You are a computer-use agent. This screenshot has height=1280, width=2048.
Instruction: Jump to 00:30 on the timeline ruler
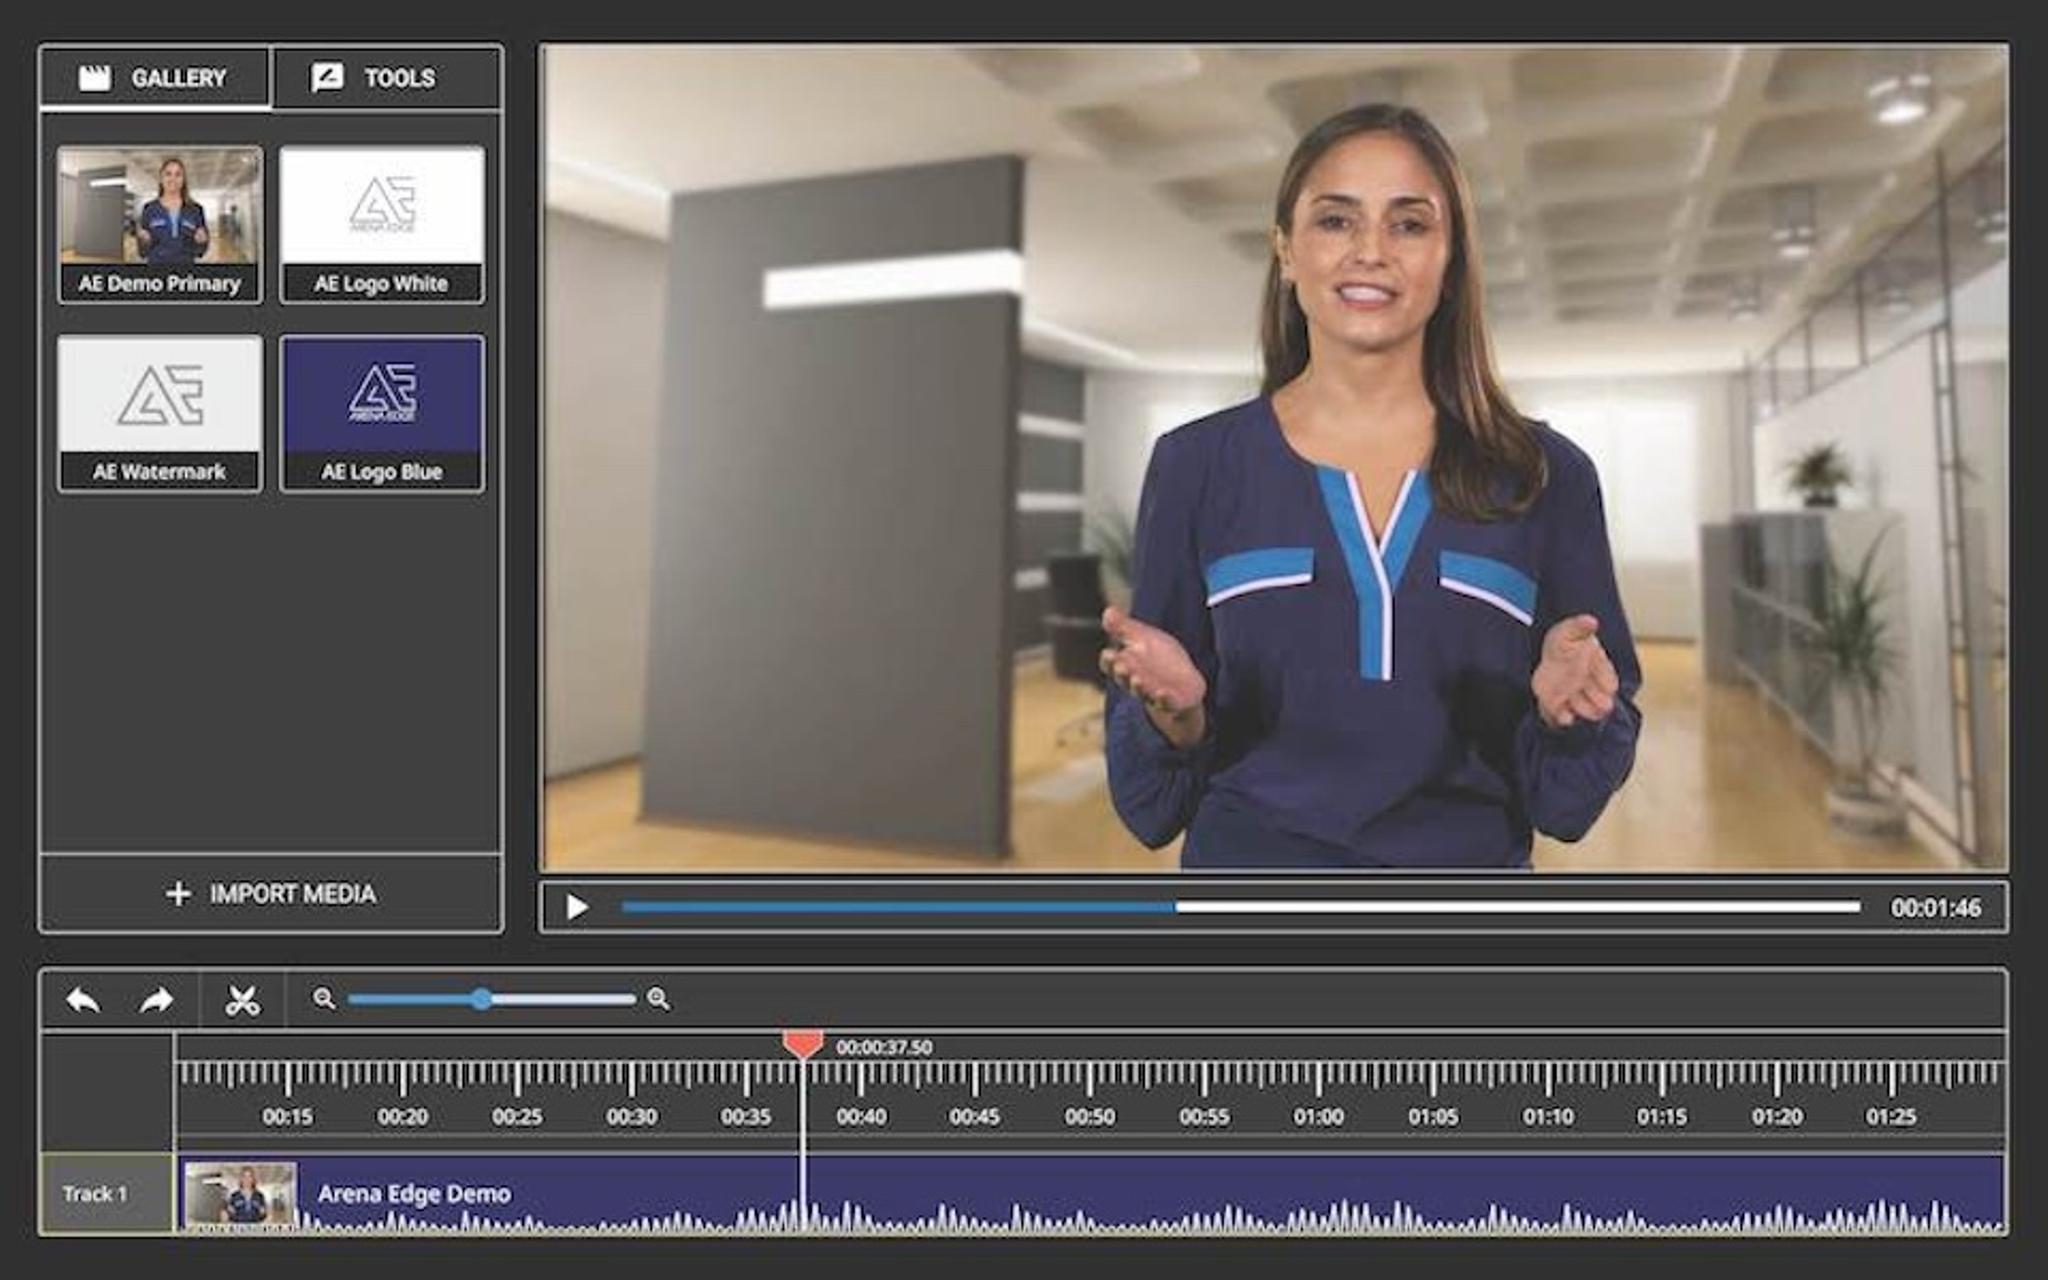pyautogui.click(x=632, y=1116)
